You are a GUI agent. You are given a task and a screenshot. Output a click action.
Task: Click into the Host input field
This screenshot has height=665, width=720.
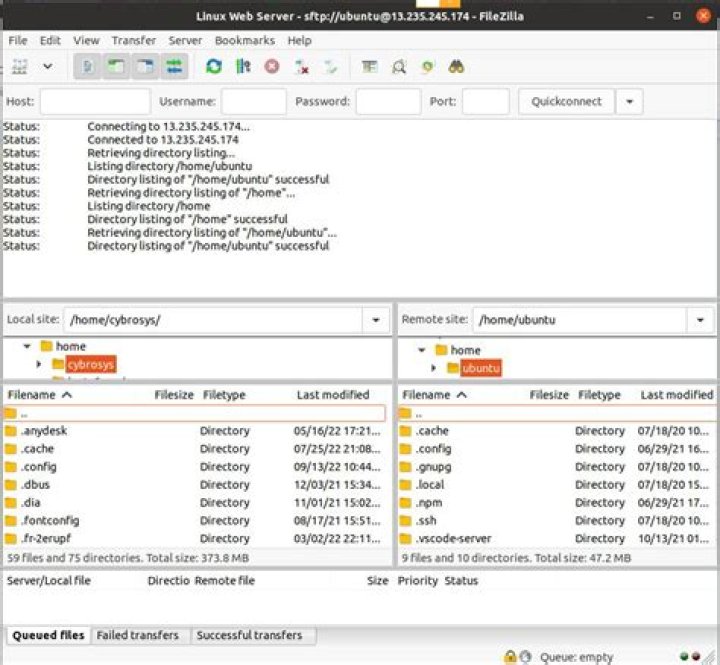tap(94, 101)
